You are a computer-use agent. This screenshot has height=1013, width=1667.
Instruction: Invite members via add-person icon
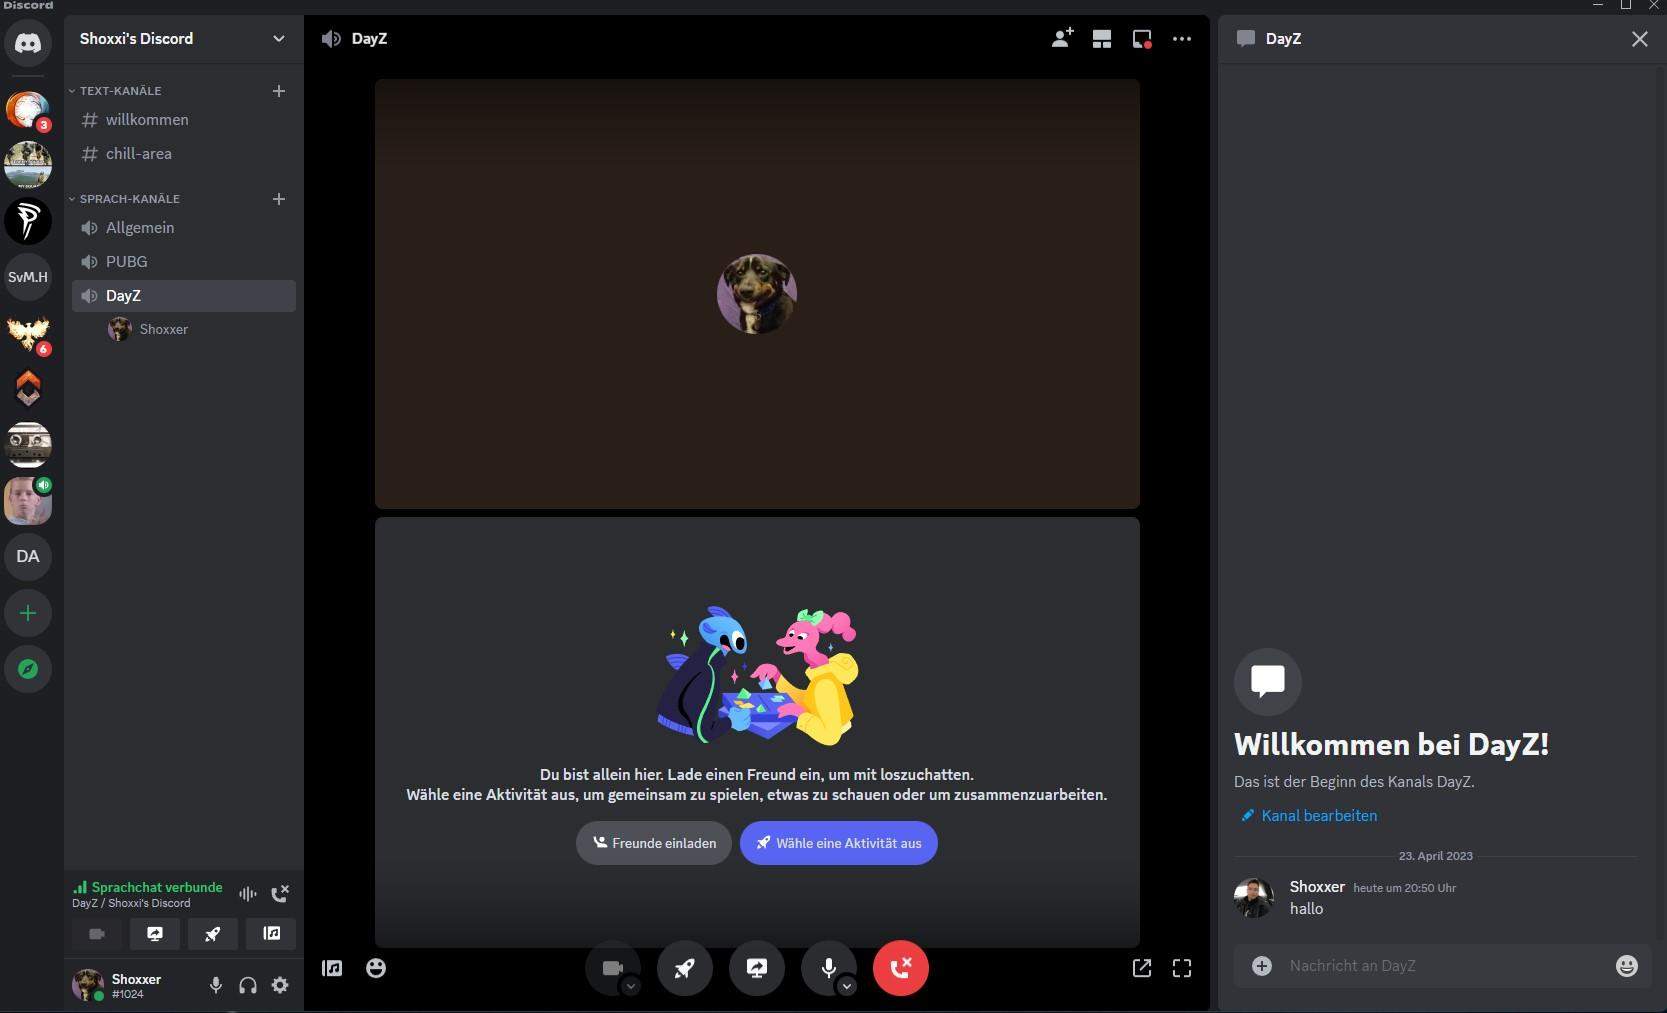[x=1062, y=39]
